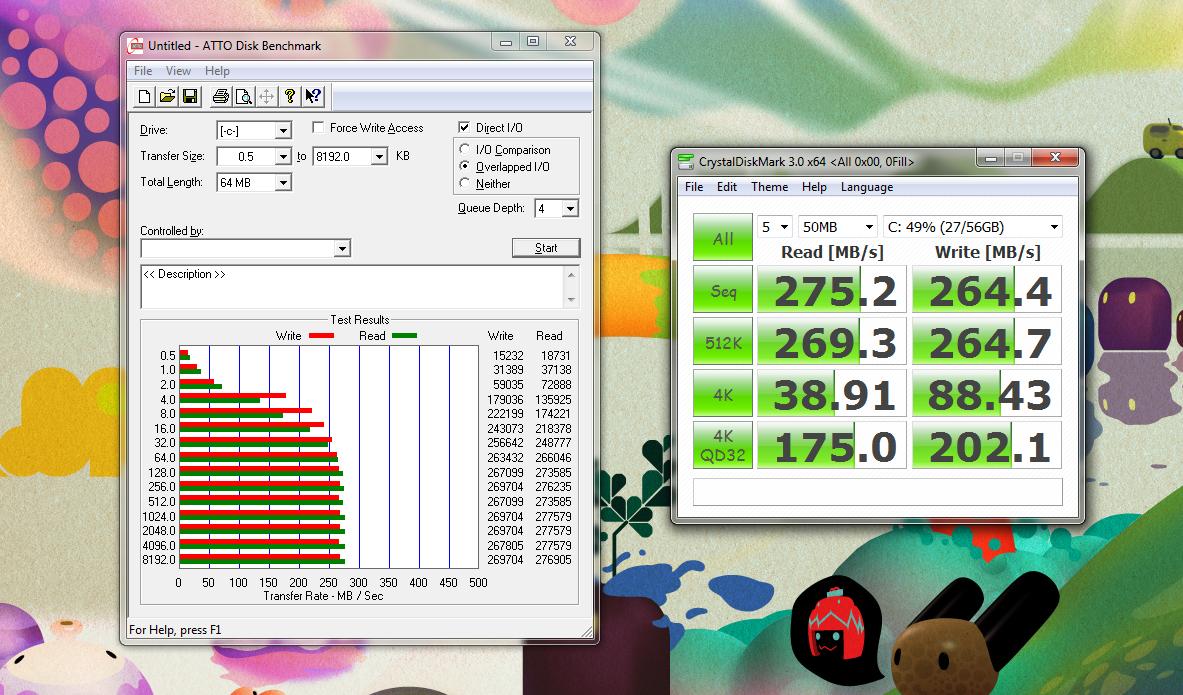Click the 'For Help, press F1' status text

175,630
